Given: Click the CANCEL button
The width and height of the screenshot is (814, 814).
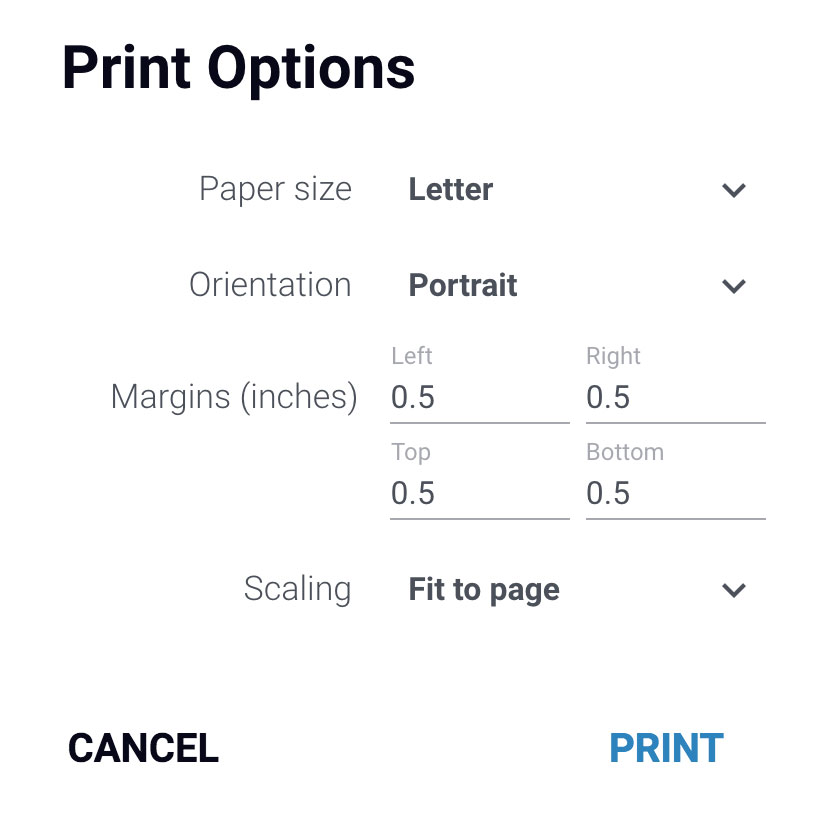Looking at the screenshot, I should (143, 748).
